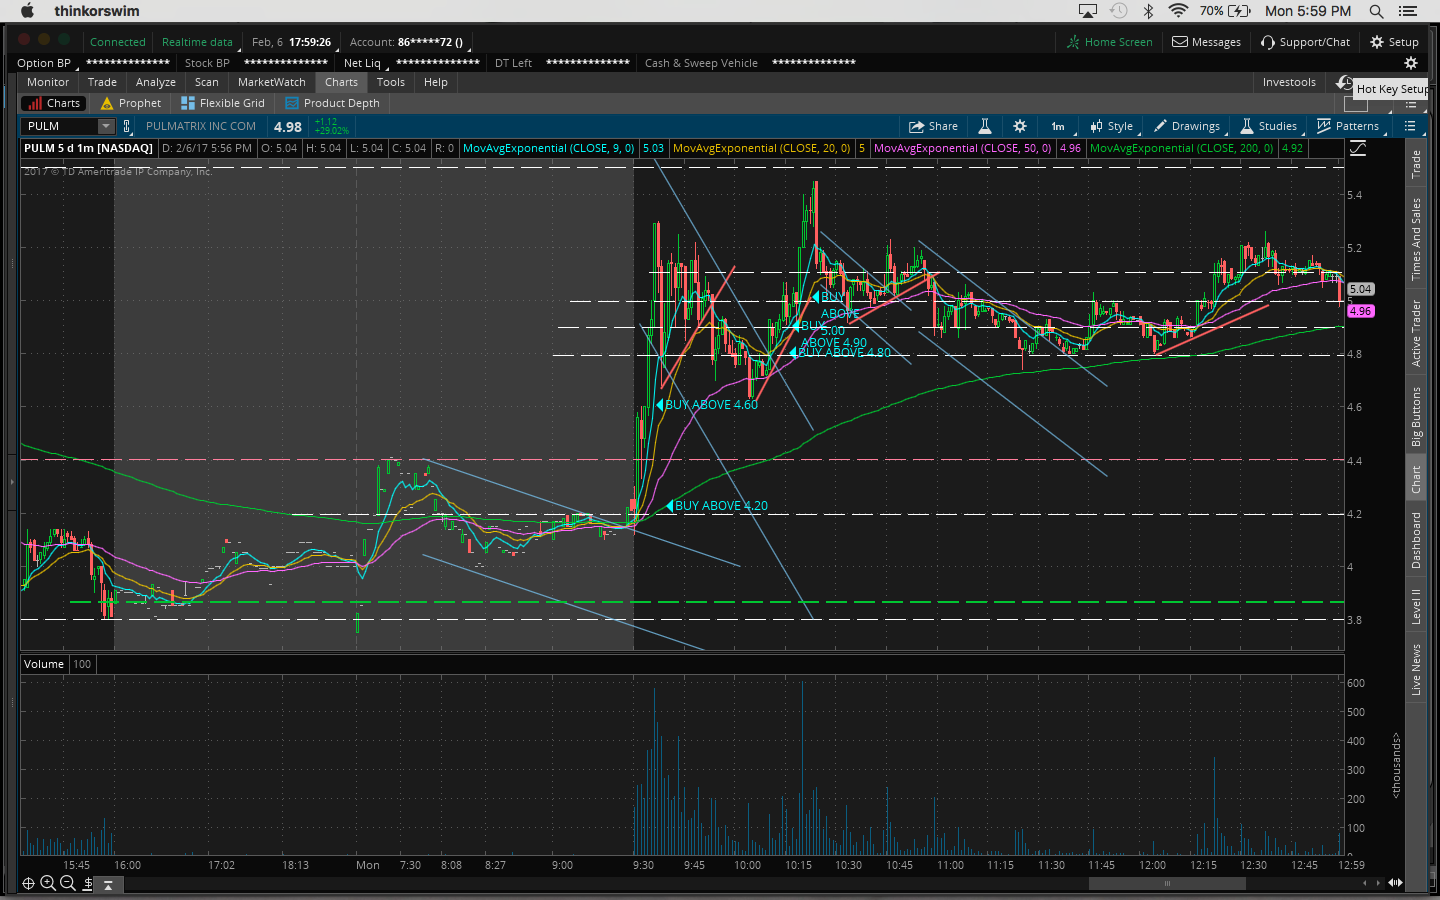Zoom in using the magnifier plus icon

(47, 883)
